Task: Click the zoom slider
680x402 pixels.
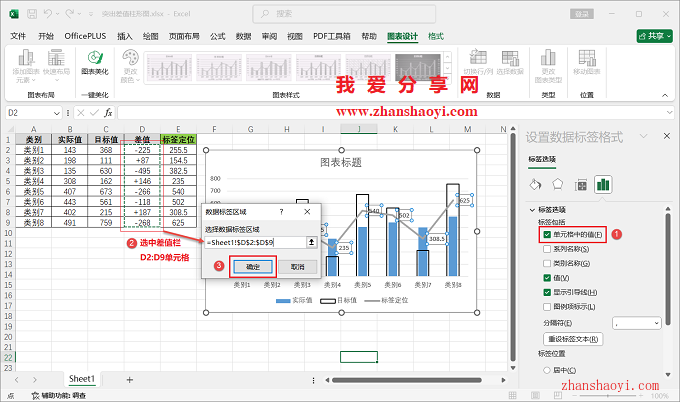Action: 607,395
